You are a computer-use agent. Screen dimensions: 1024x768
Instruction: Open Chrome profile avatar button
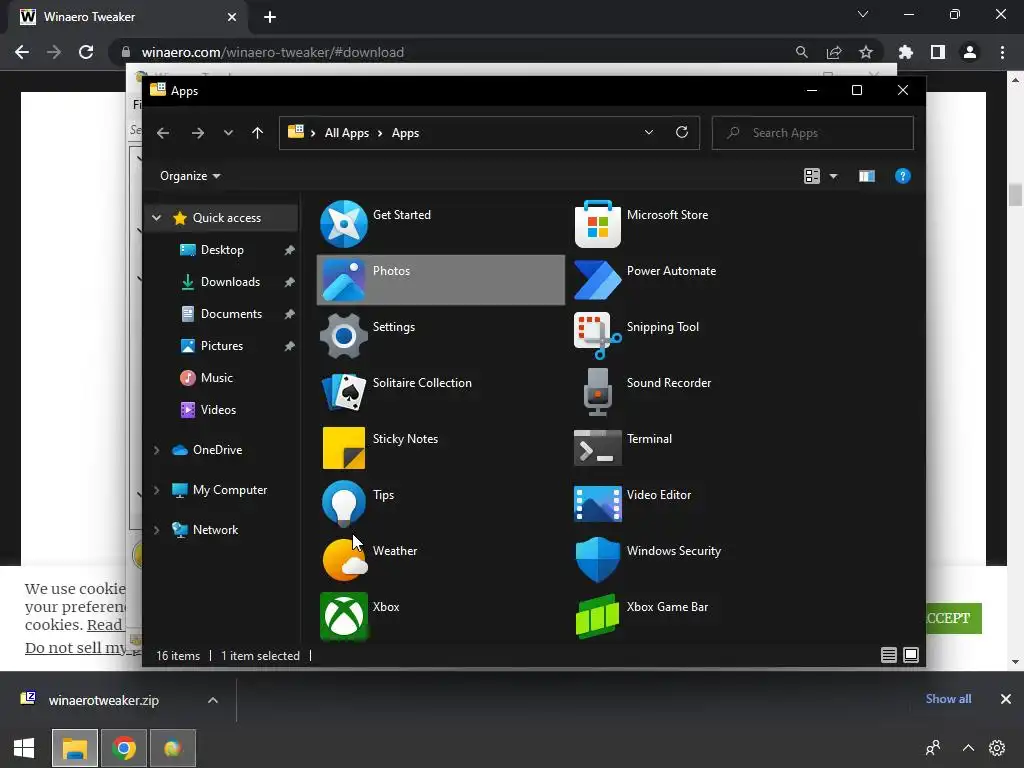970,52
